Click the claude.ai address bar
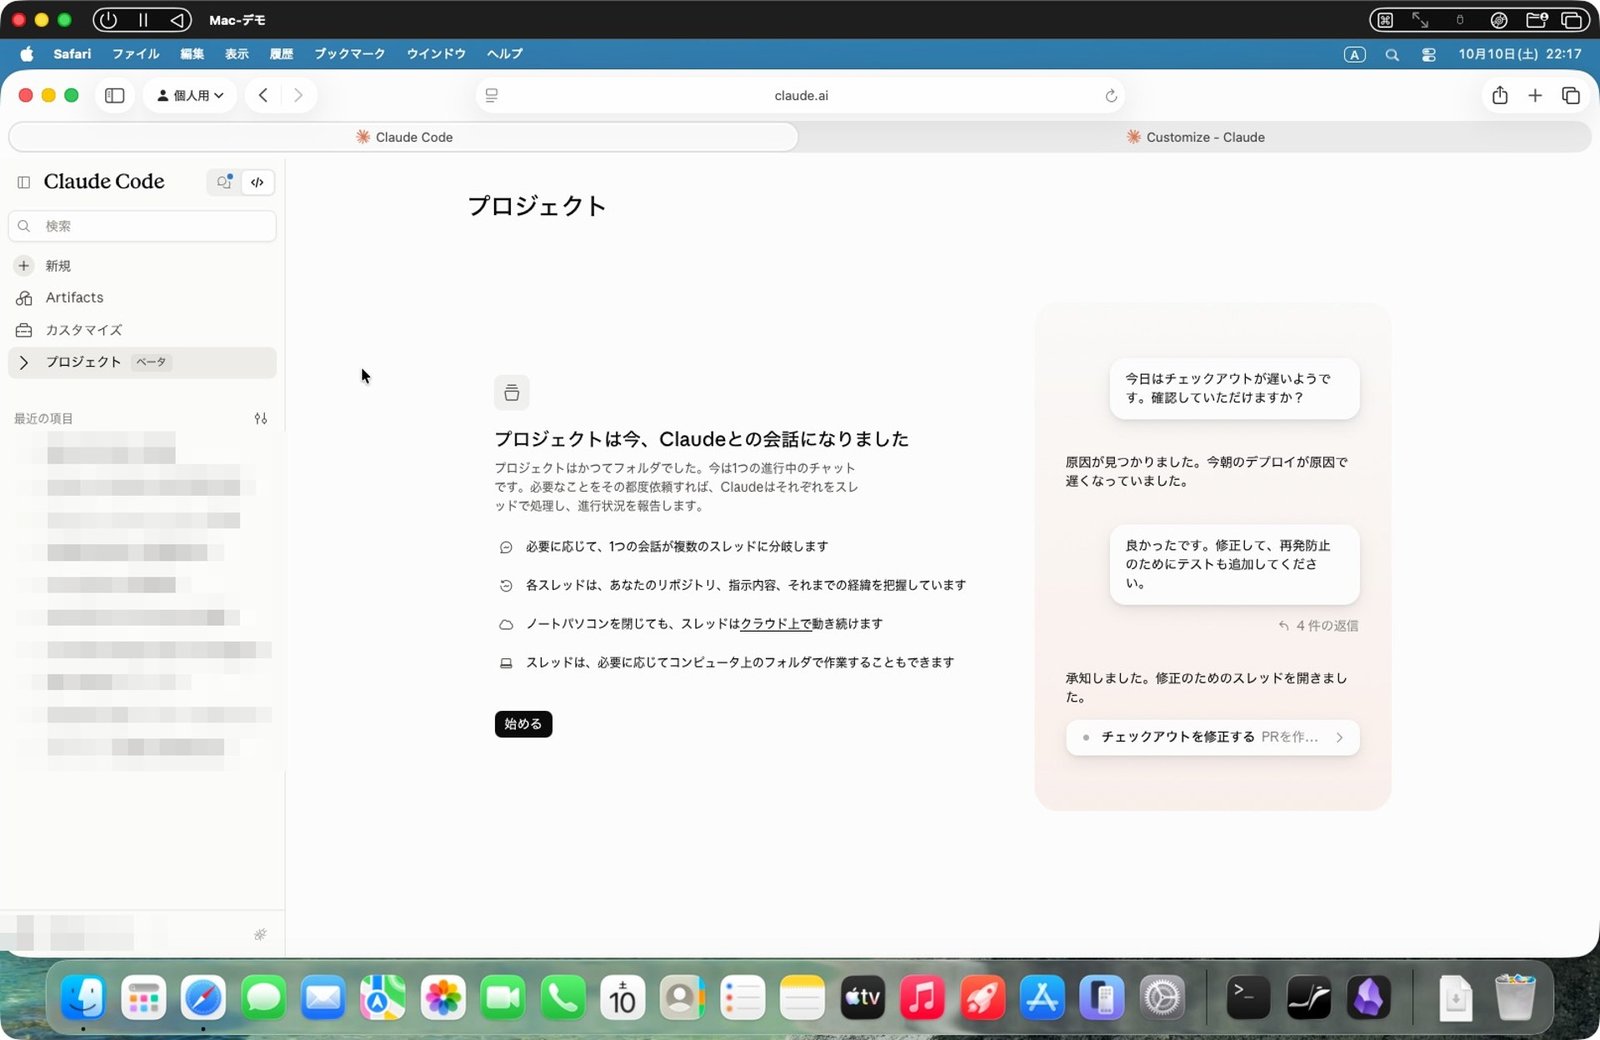1600x1040 pixels. click(801, 96)
